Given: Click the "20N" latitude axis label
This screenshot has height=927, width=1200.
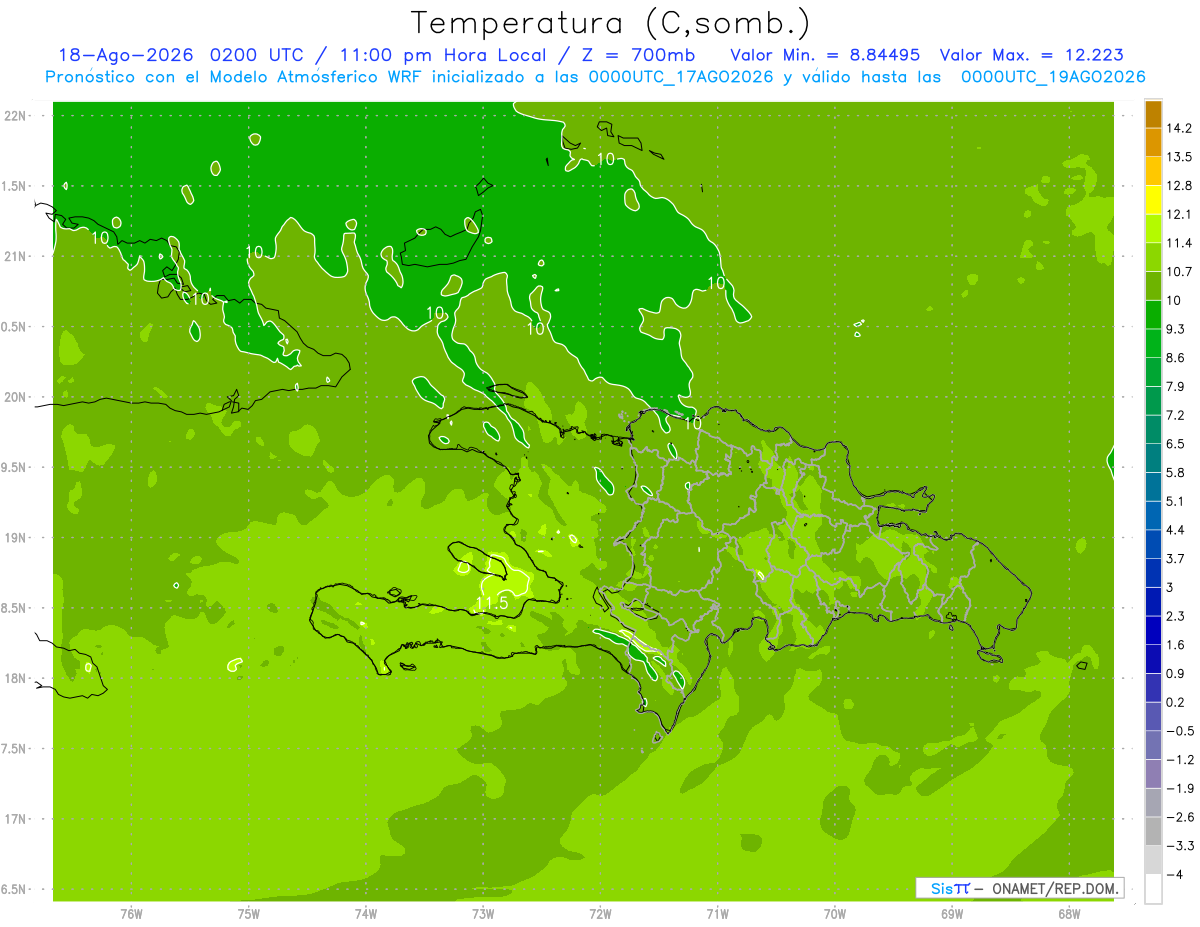Looking at the screenshot, I should pos(15,397).
